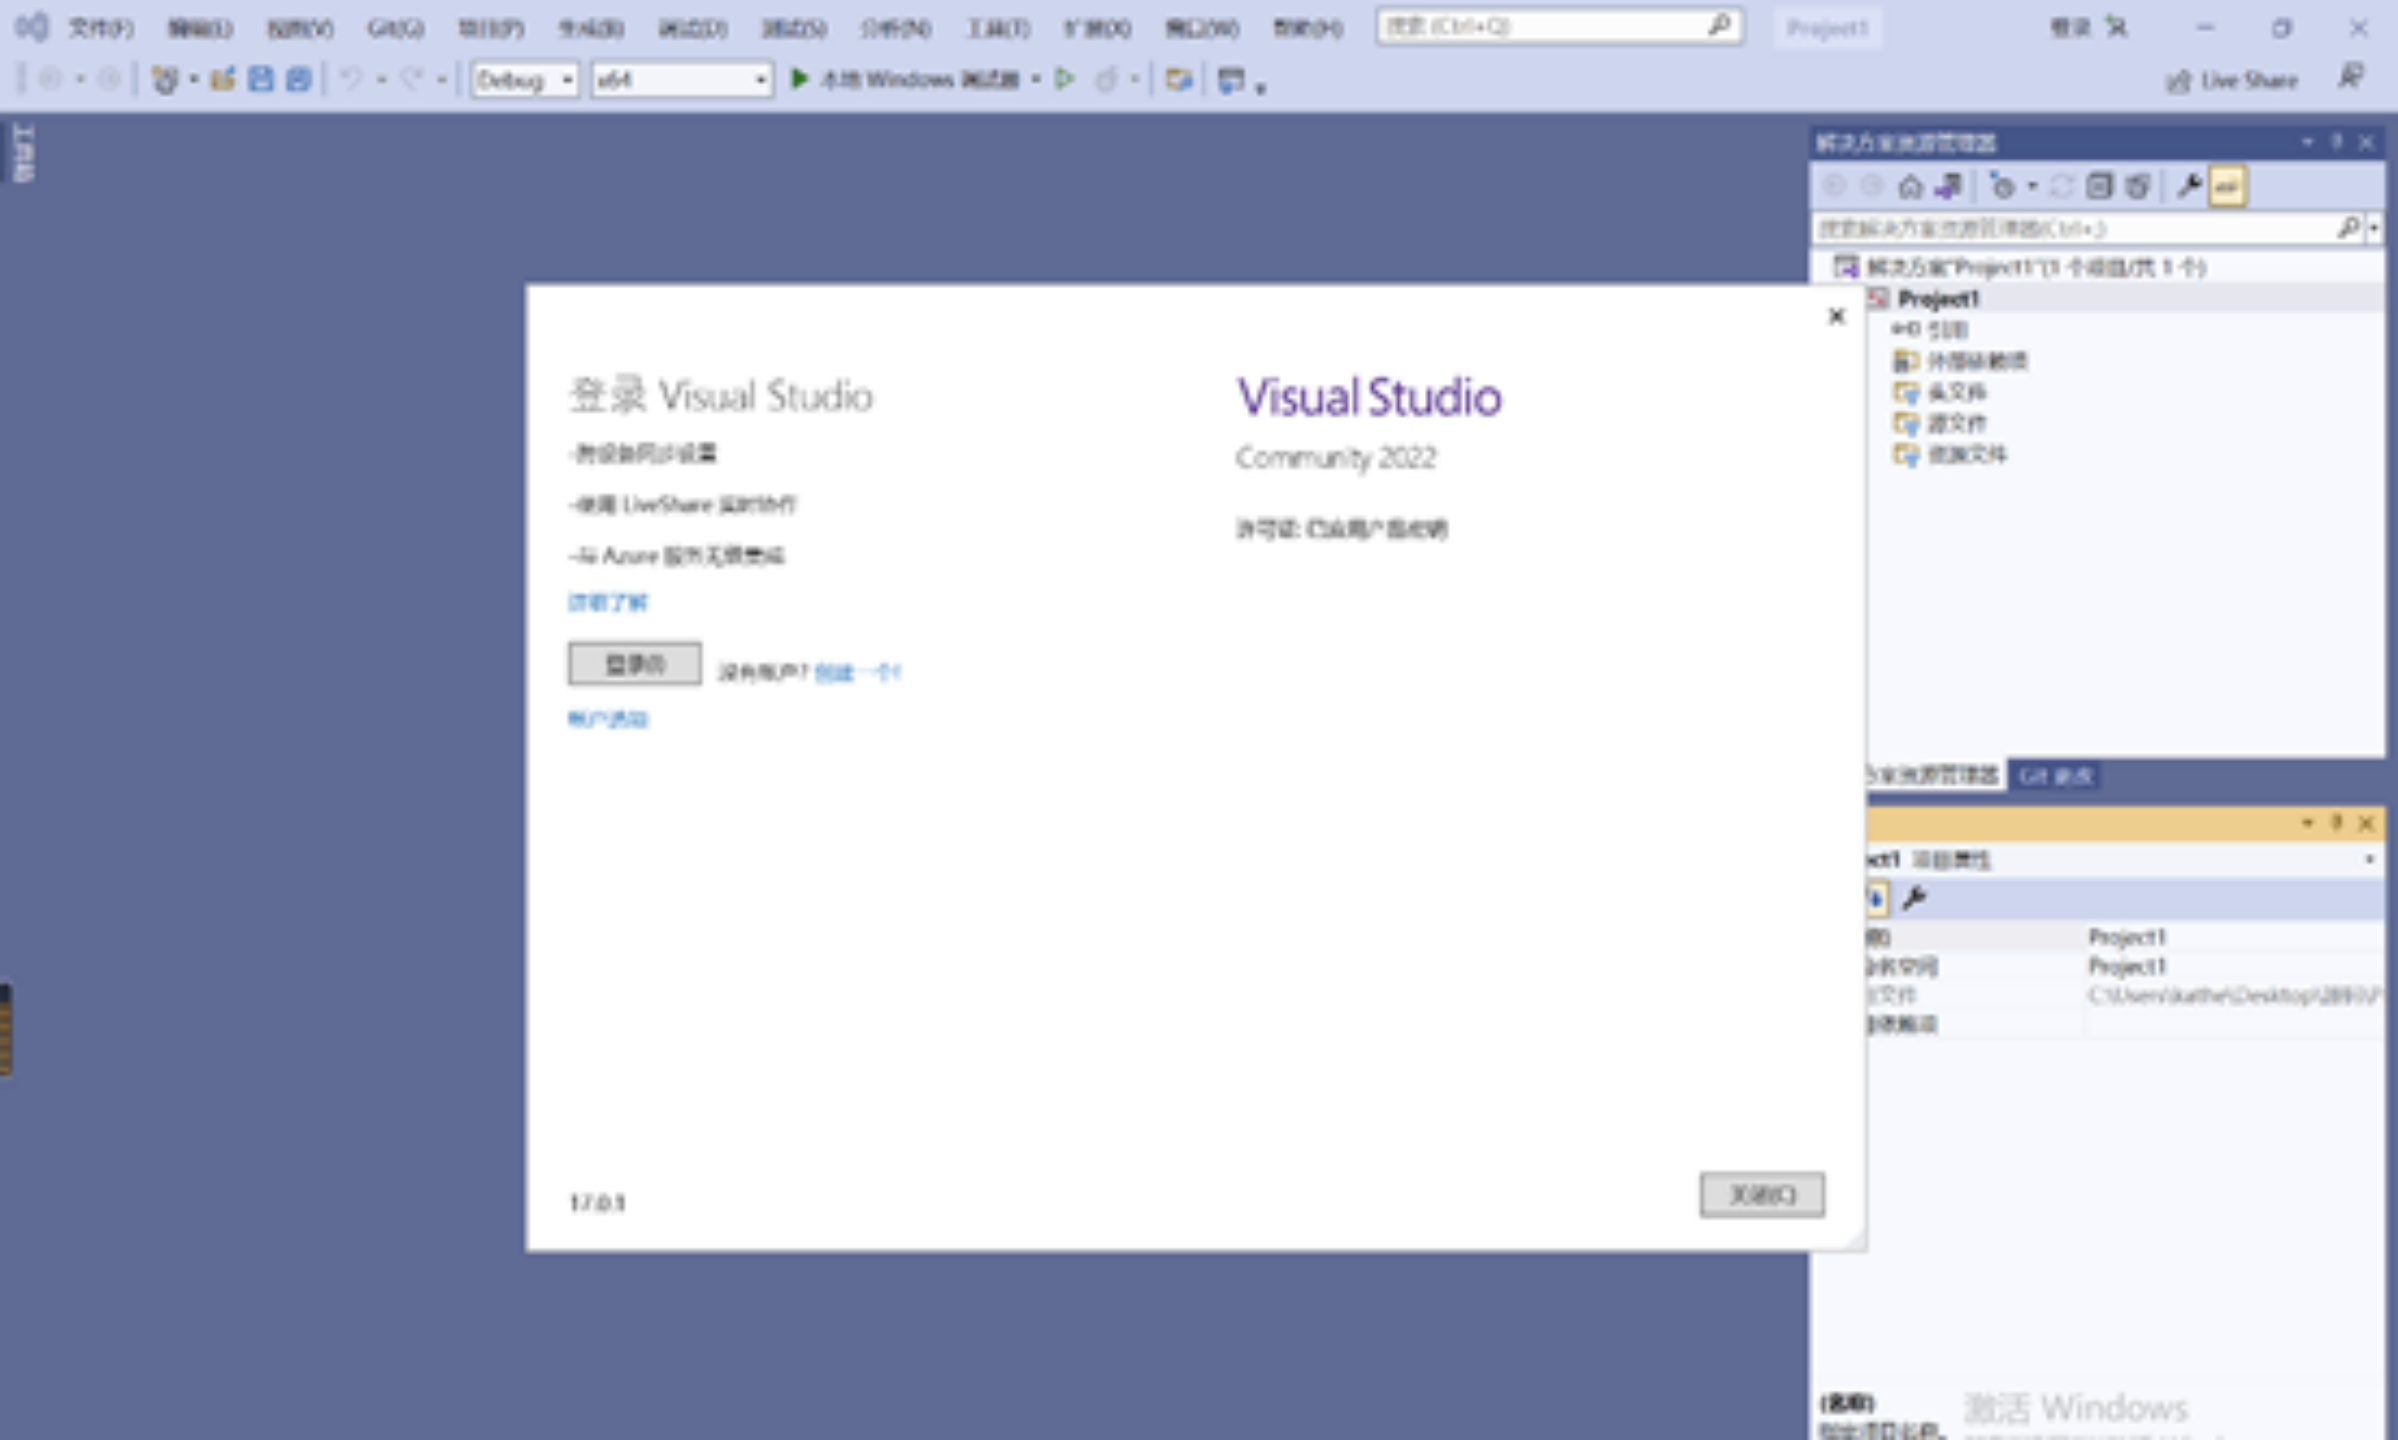Click the Home icon in Solution Explorer toolbar
2398x1440 pixels.
point(1910,186)
